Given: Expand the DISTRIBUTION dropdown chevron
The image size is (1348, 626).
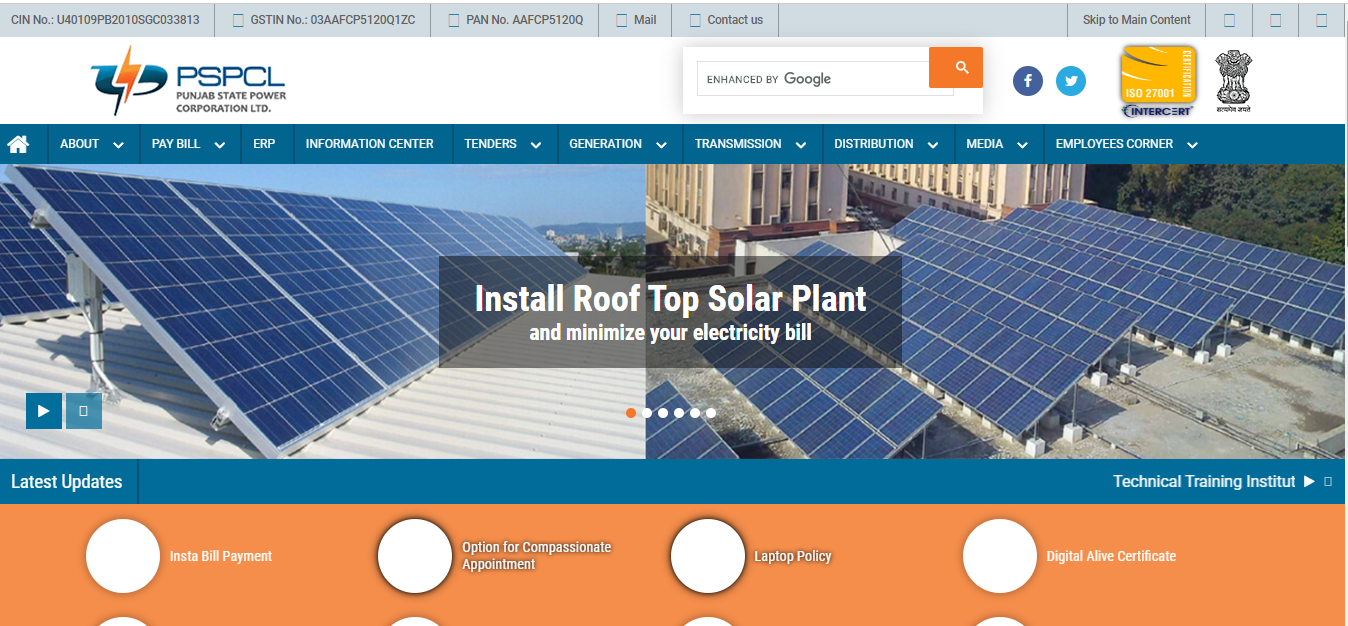Looking at the screenshot, I should (x=933, y=145).
